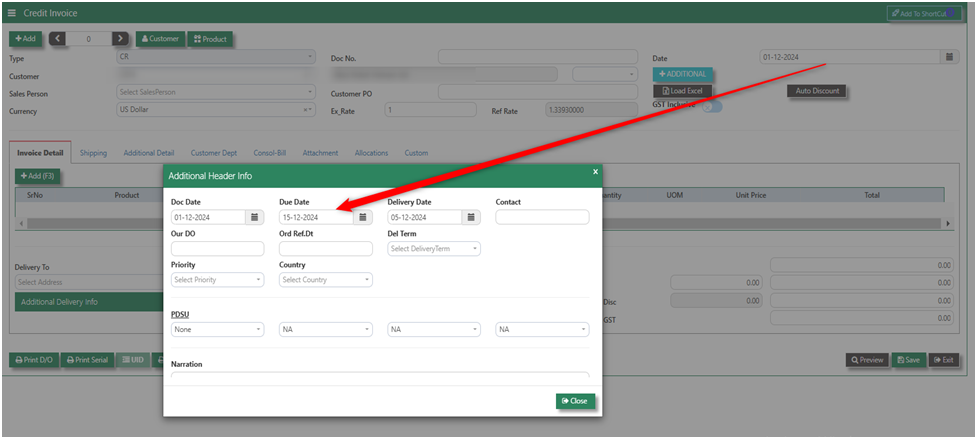This screenshot has width=977, height=439.
Task: Switch to Shipping tab
Action: pyautogui.click(x=93, y=153)
